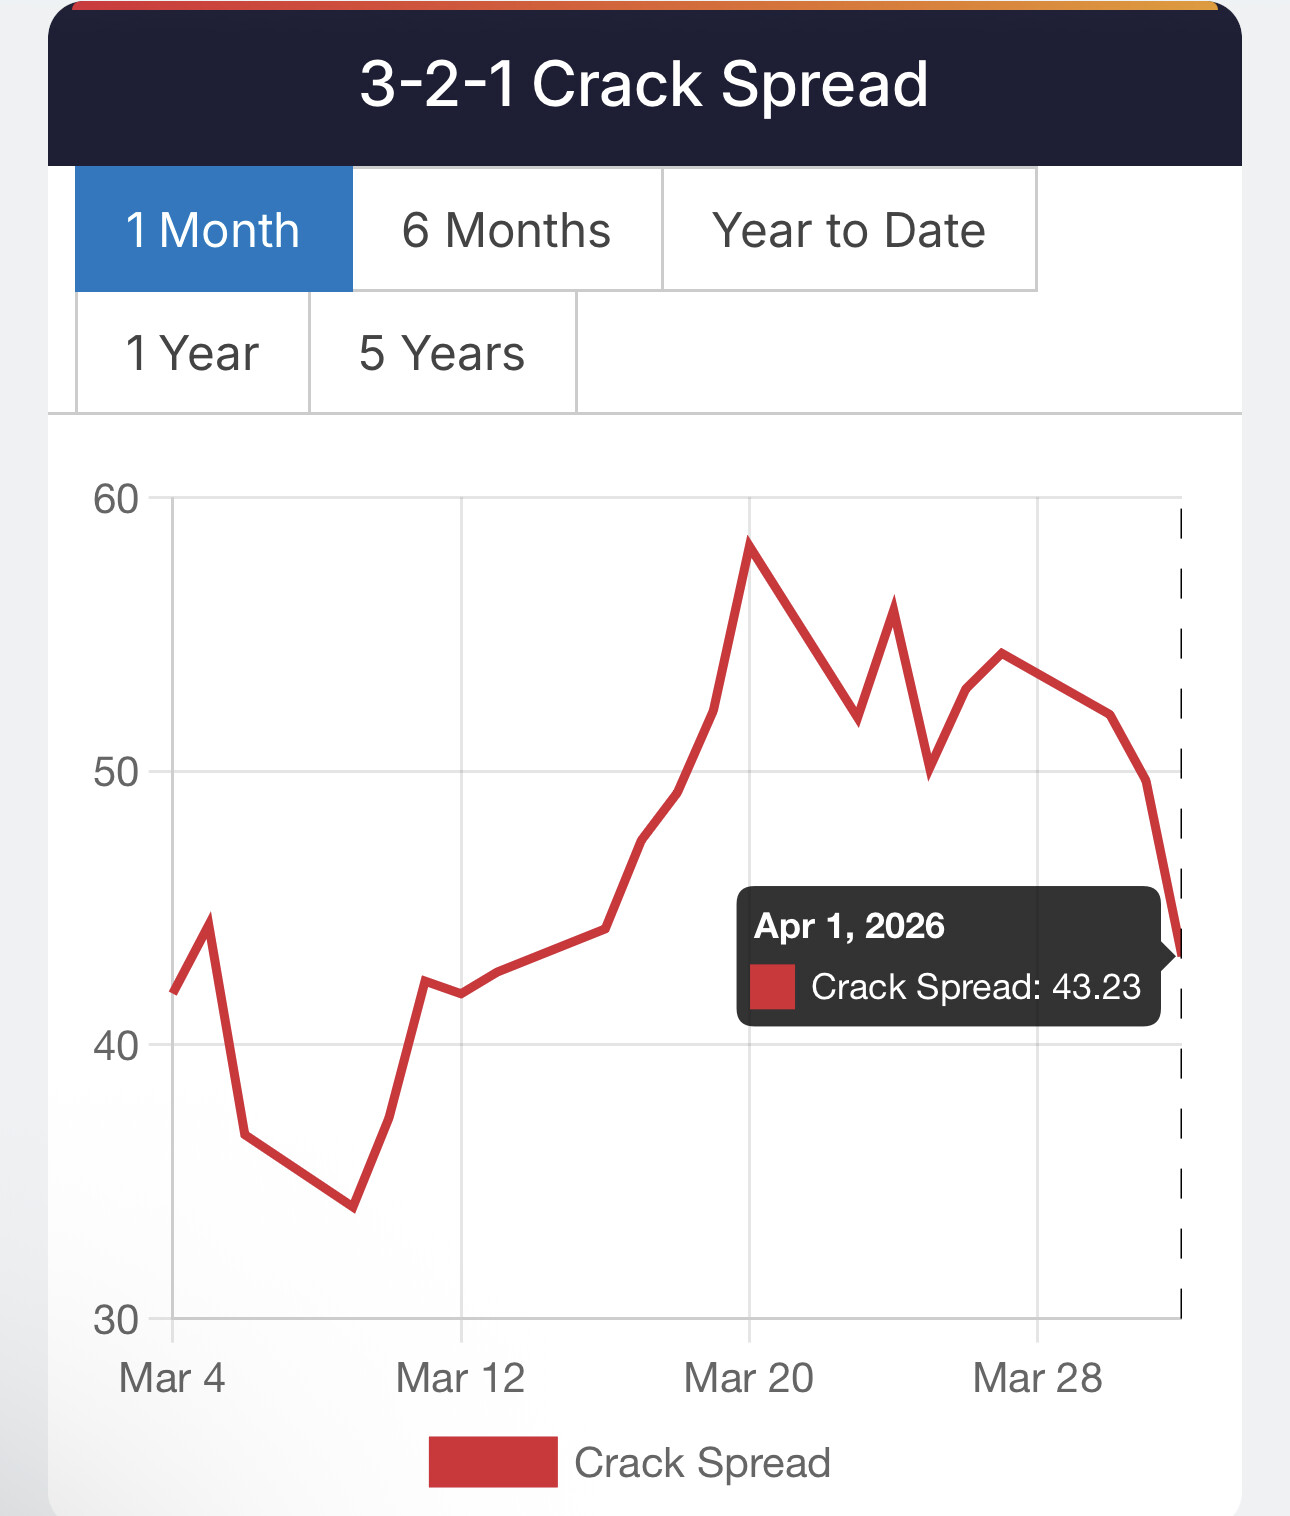Image resolution: width=1290 pixels, height=1516 pixels.
Task: Click the Apr 1, 2026 tooltip date
Action: pos(849,926)
